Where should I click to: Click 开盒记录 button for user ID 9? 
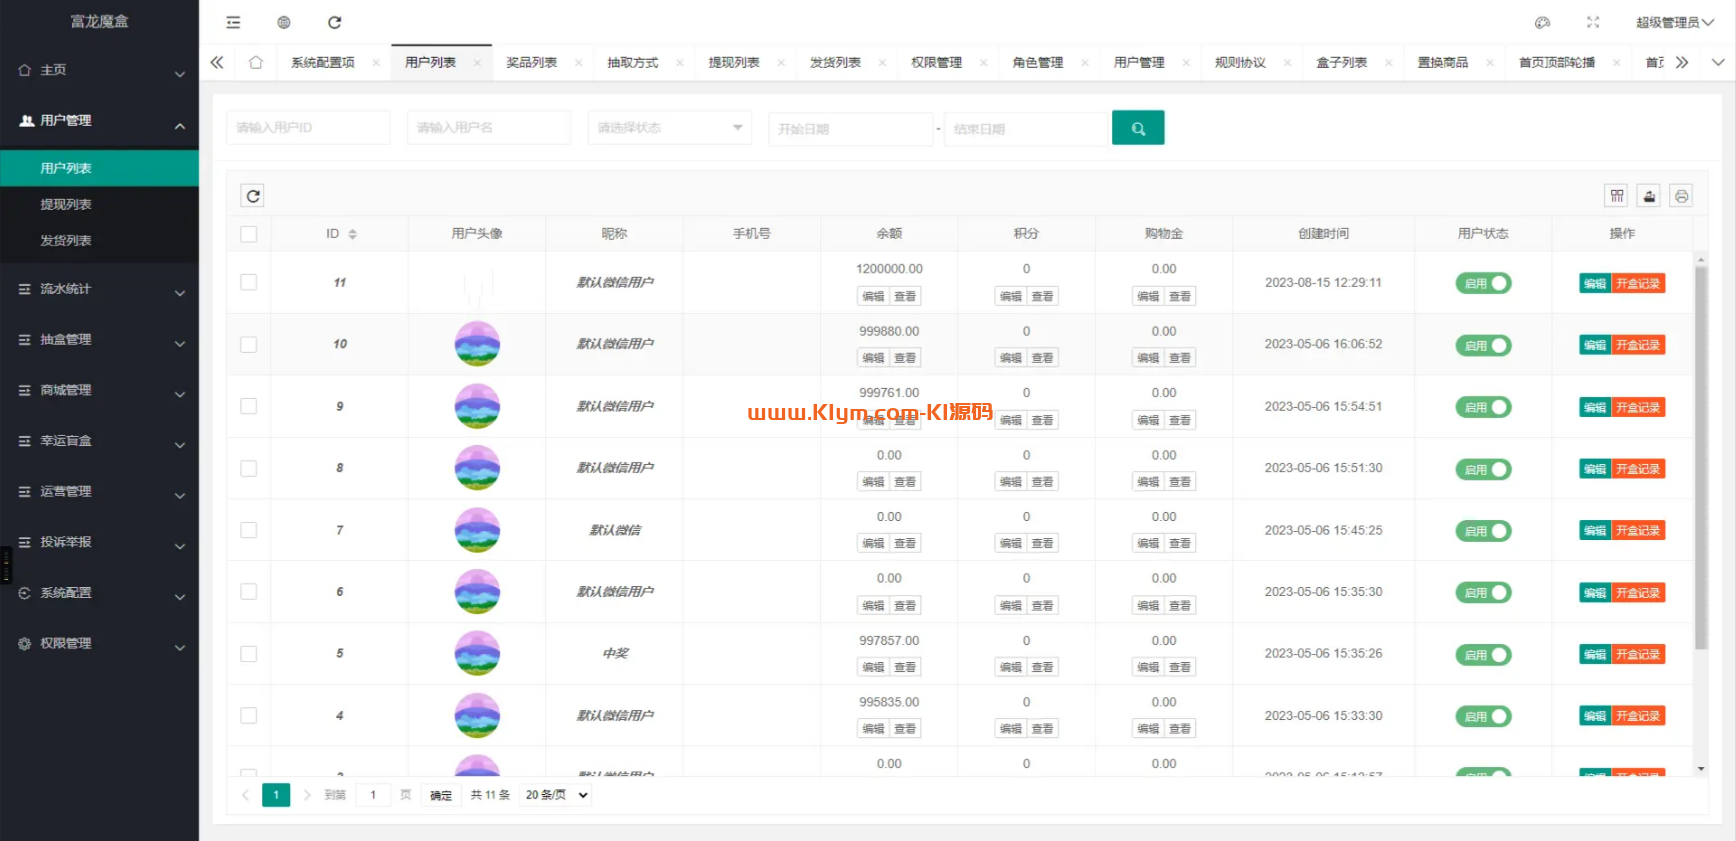(x=1638, y=407)
